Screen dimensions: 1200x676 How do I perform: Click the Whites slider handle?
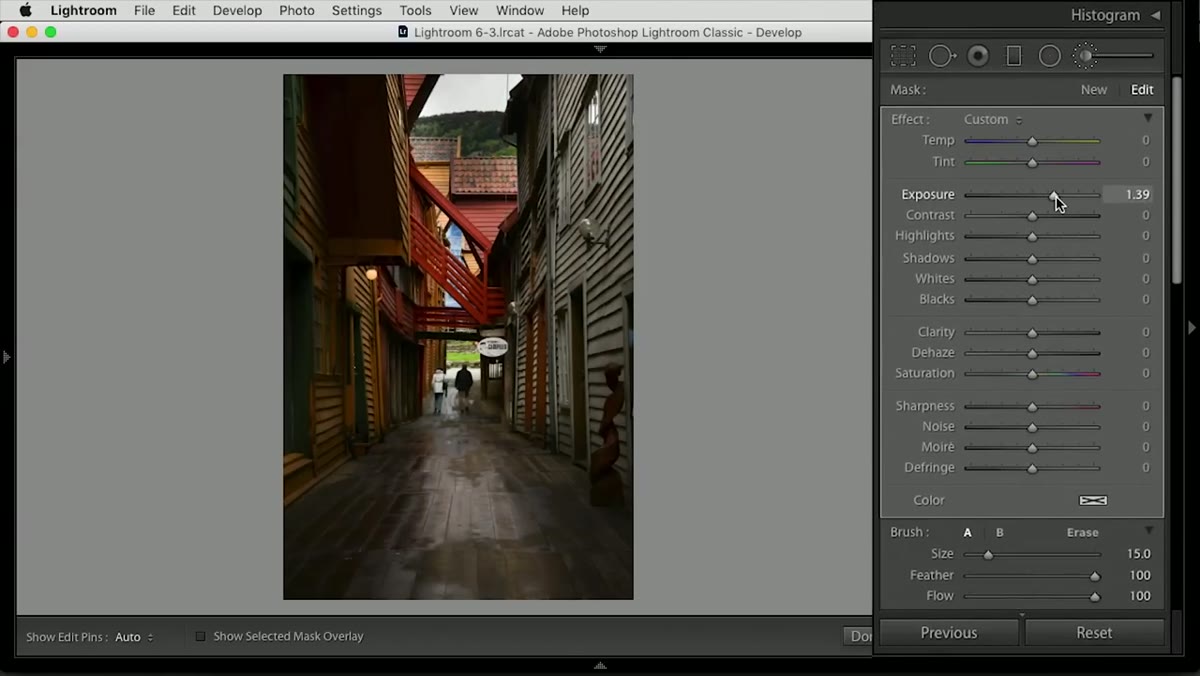1032,279
